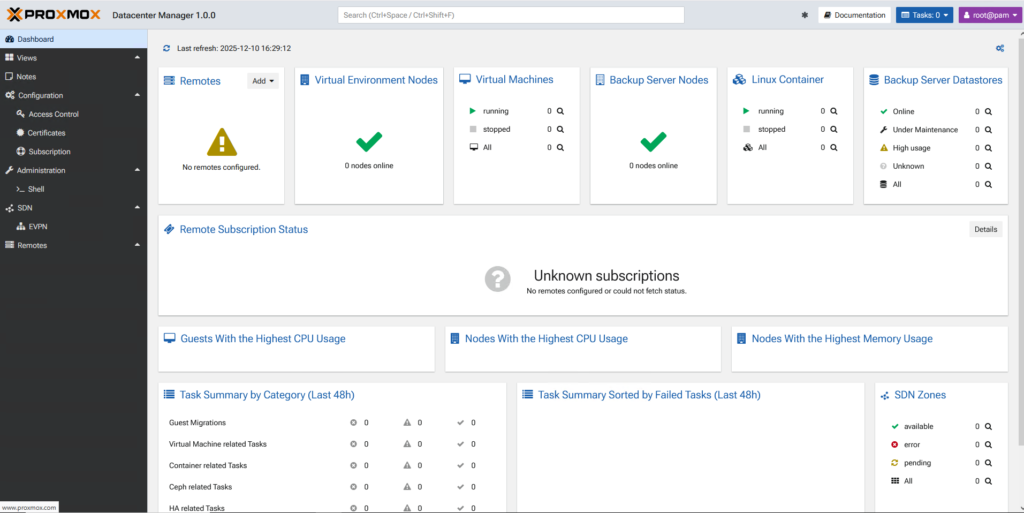This screenshot has height=513, width=1024.
Task: Open the Tasks: 0 dropdown
Action: (924, 15)
